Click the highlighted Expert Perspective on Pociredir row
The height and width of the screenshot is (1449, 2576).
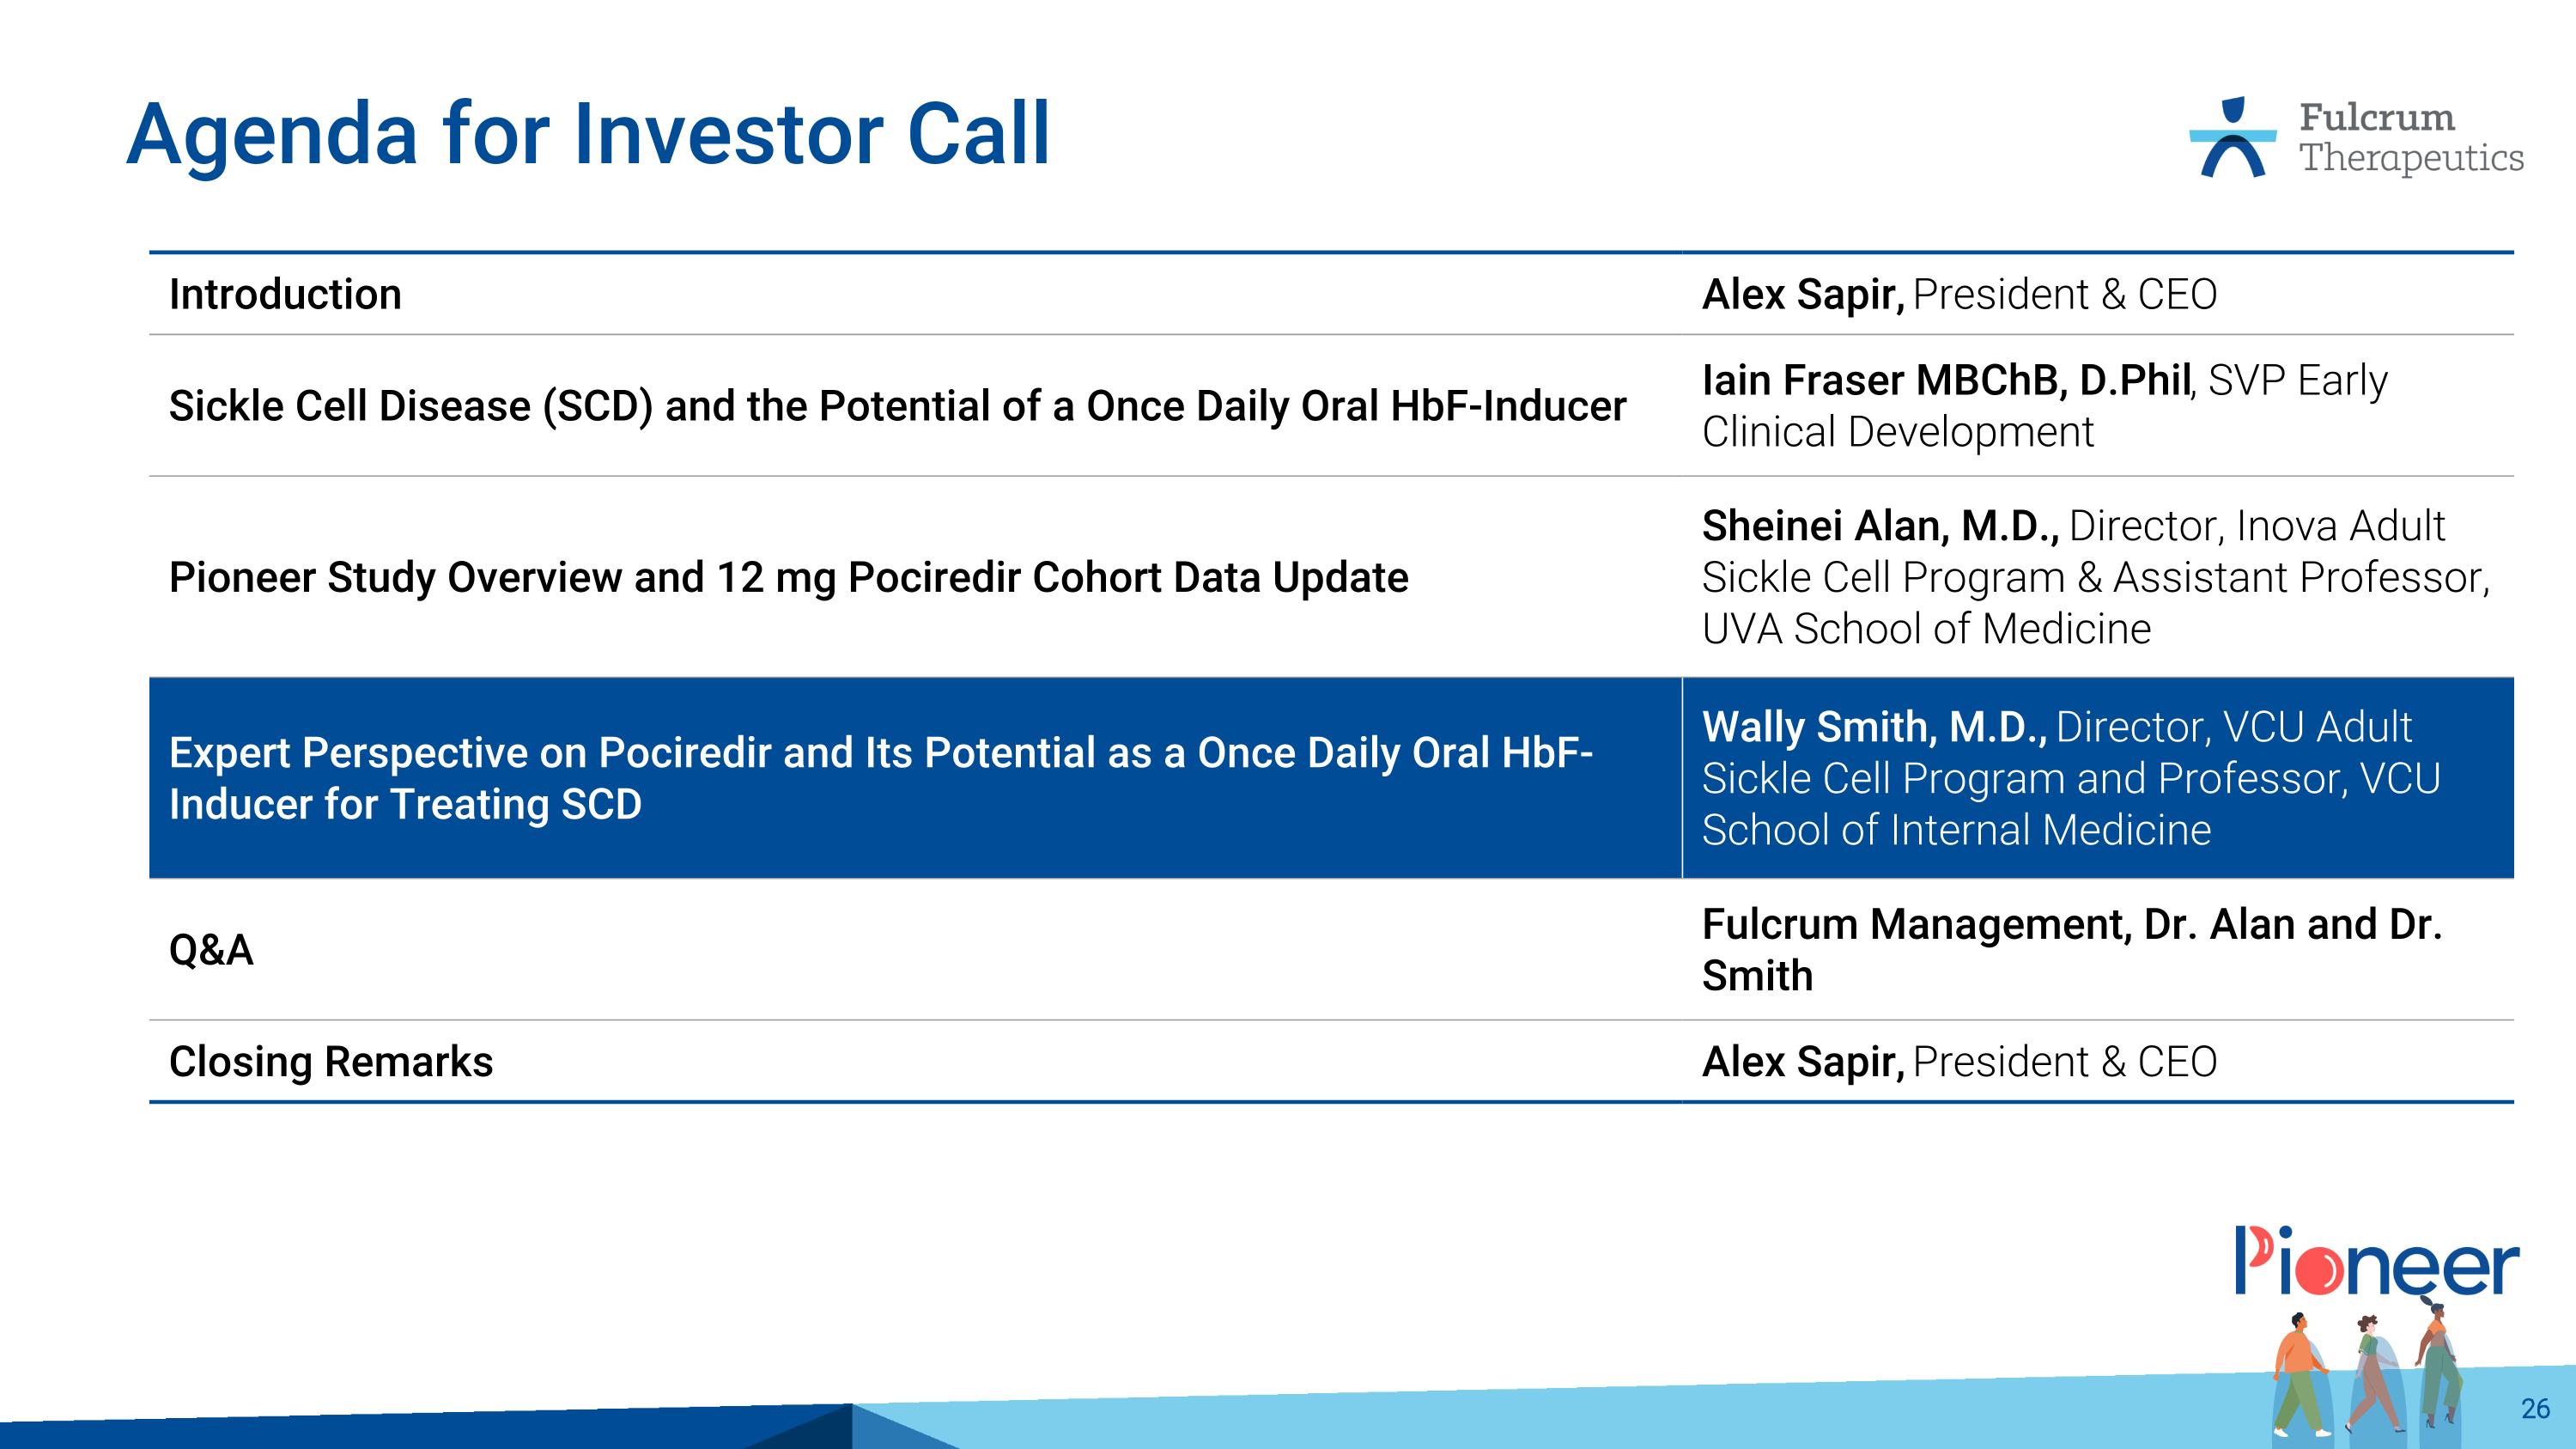[880, 778]
